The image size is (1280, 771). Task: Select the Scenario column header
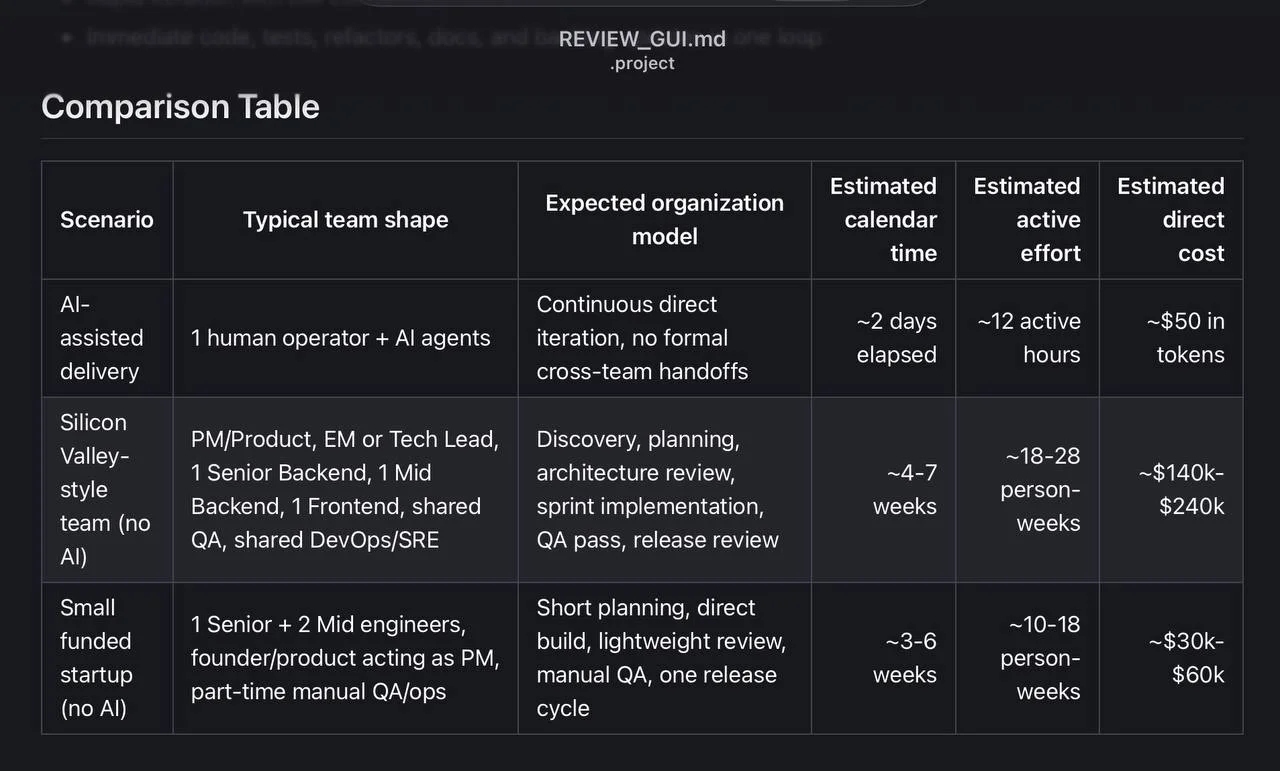coord(107,220)
